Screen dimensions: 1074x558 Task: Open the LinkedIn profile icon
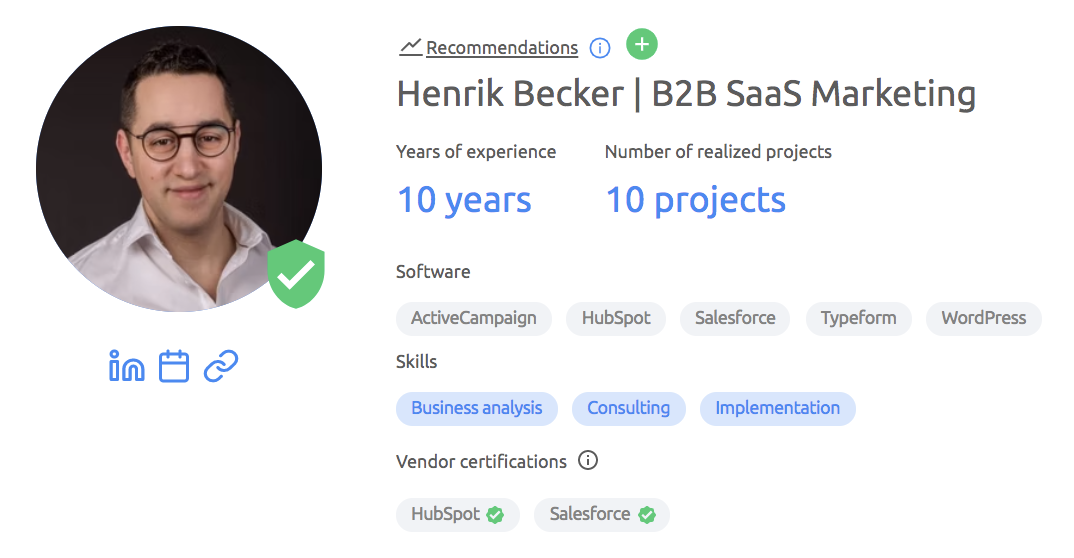[x=126, y=367]
